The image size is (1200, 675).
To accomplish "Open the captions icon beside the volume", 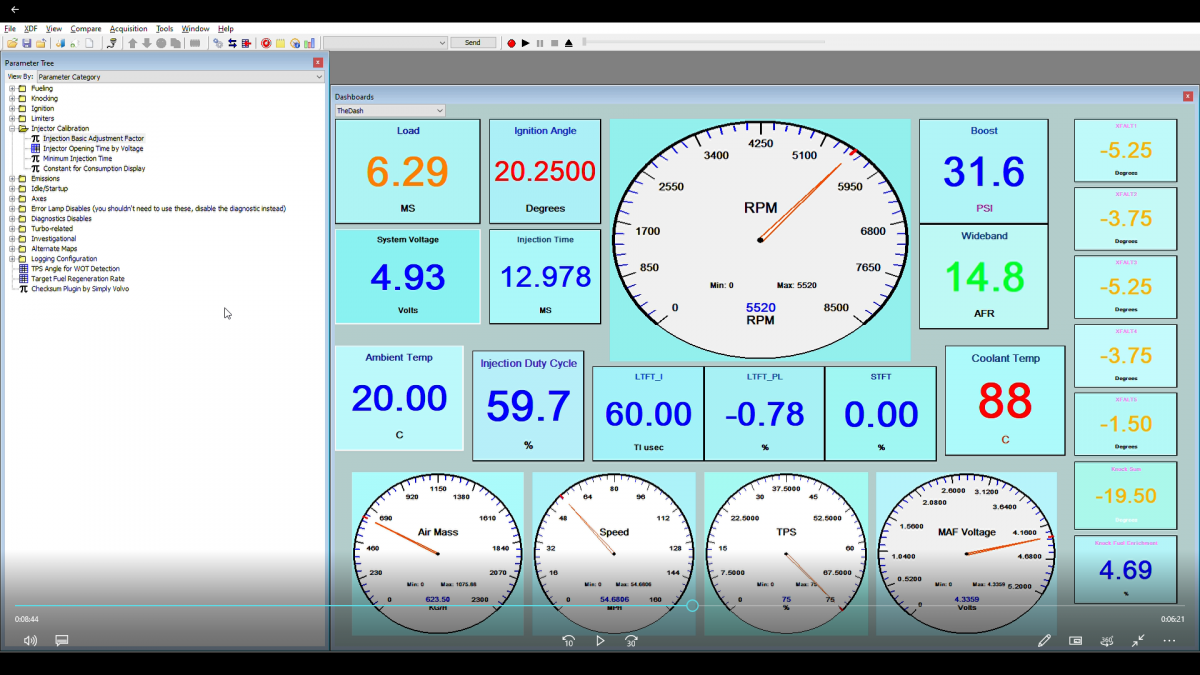I will [62, 641].
